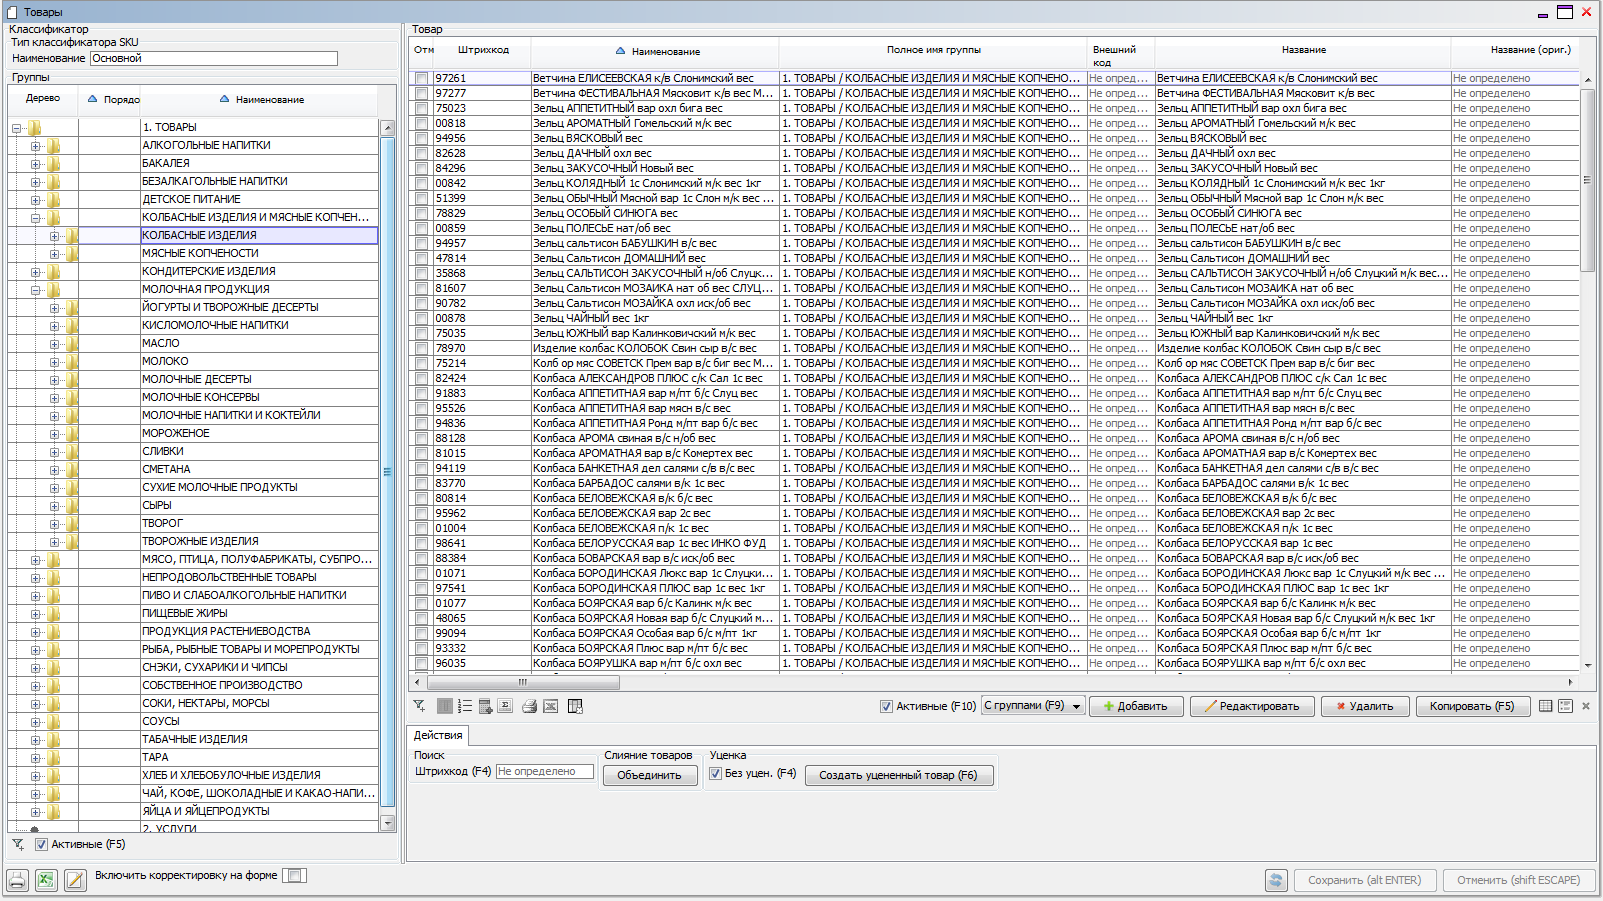Collapse the МОЛОЧНАЯ ПРОДУКЦИЯ tree node

pyautogui.click(x=35, y=290)
